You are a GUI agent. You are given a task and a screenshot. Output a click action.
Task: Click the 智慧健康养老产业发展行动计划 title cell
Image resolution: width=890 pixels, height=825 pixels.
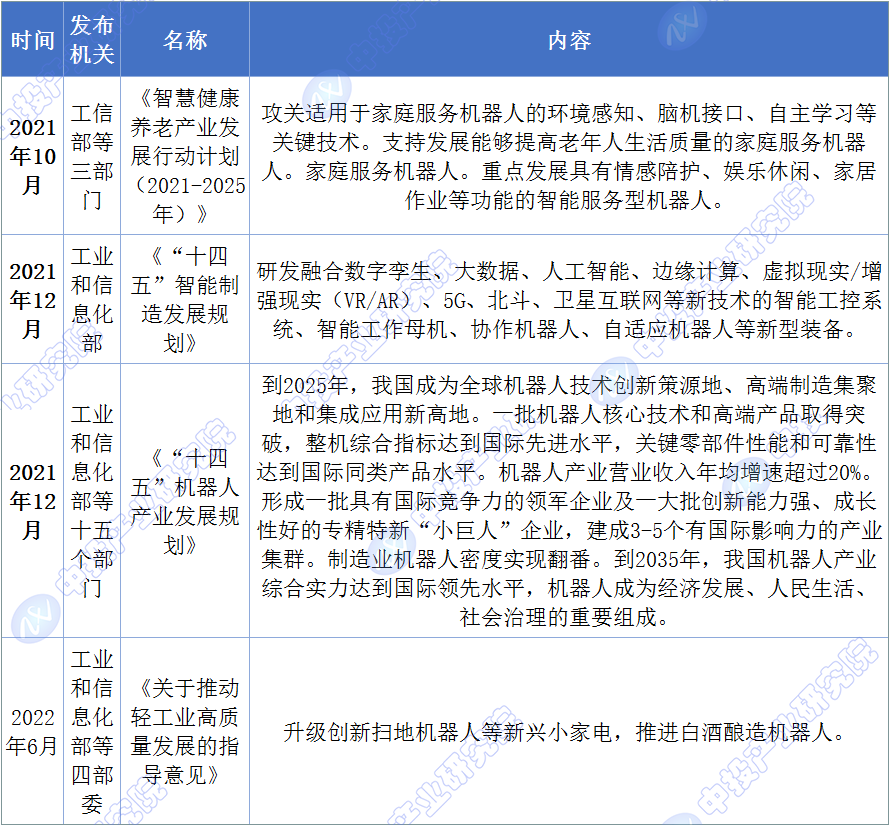coord(185,156)
